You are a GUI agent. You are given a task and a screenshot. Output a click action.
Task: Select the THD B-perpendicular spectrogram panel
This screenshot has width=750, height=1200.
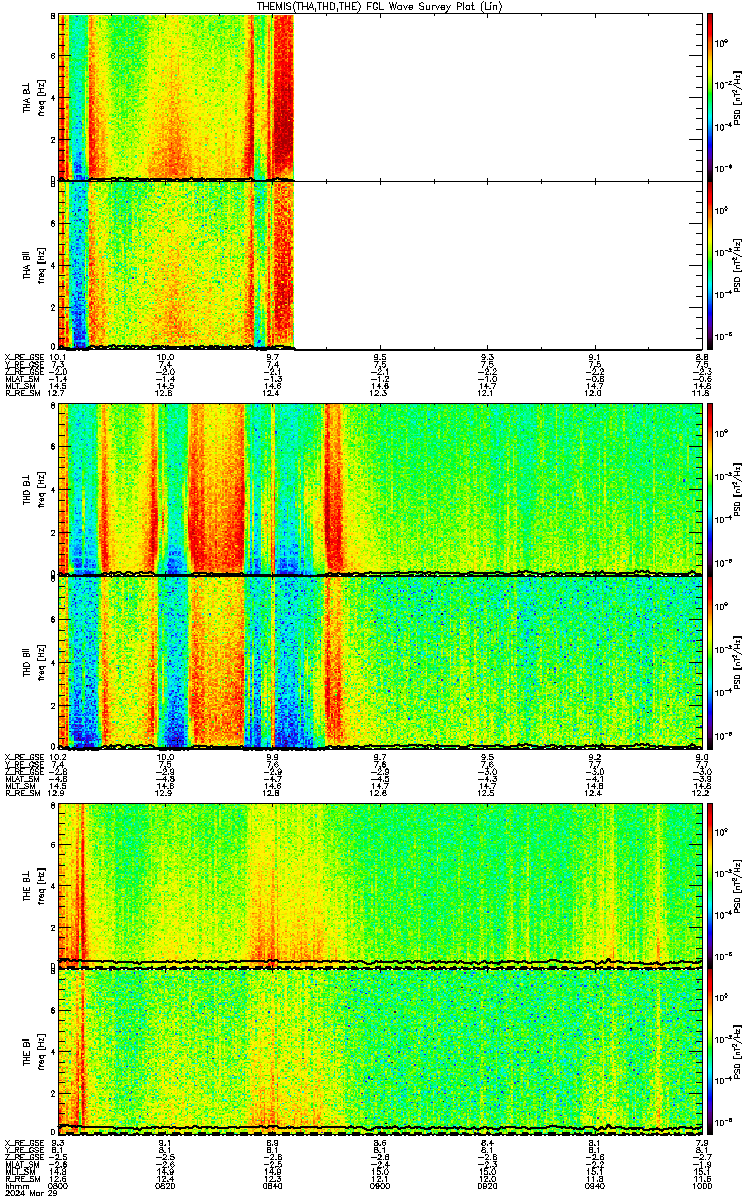[380, 489]
